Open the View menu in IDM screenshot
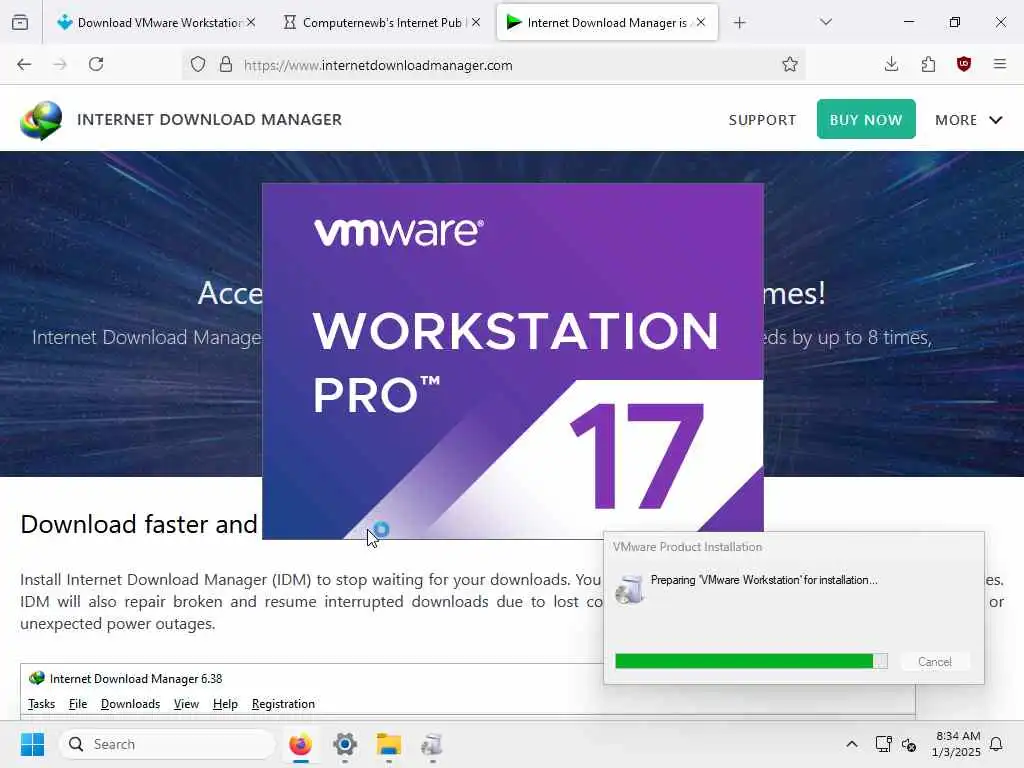 (186, 704)
